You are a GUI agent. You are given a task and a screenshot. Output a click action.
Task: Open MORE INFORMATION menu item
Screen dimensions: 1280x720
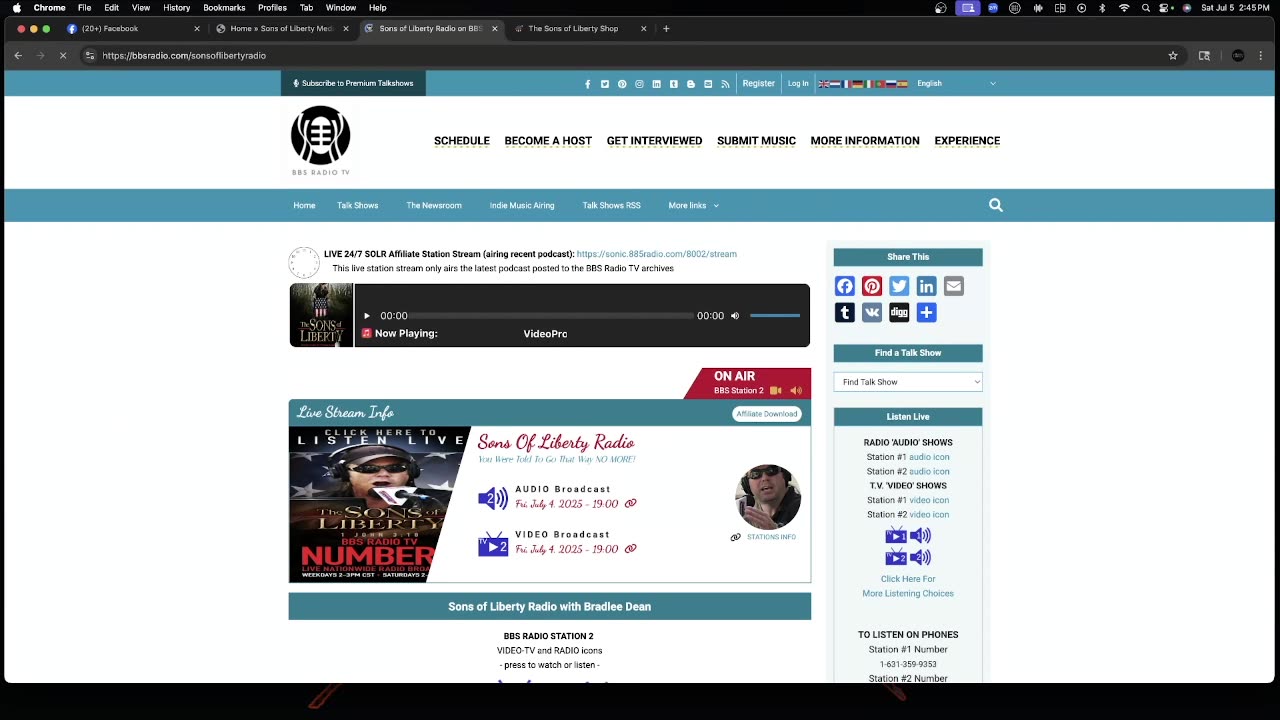pyautogui.click(x=865, y=141)
